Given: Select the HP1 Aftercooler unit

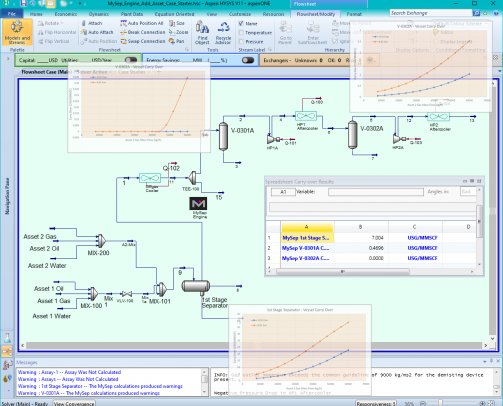Looking at the screenshot, I should (306, 116).
